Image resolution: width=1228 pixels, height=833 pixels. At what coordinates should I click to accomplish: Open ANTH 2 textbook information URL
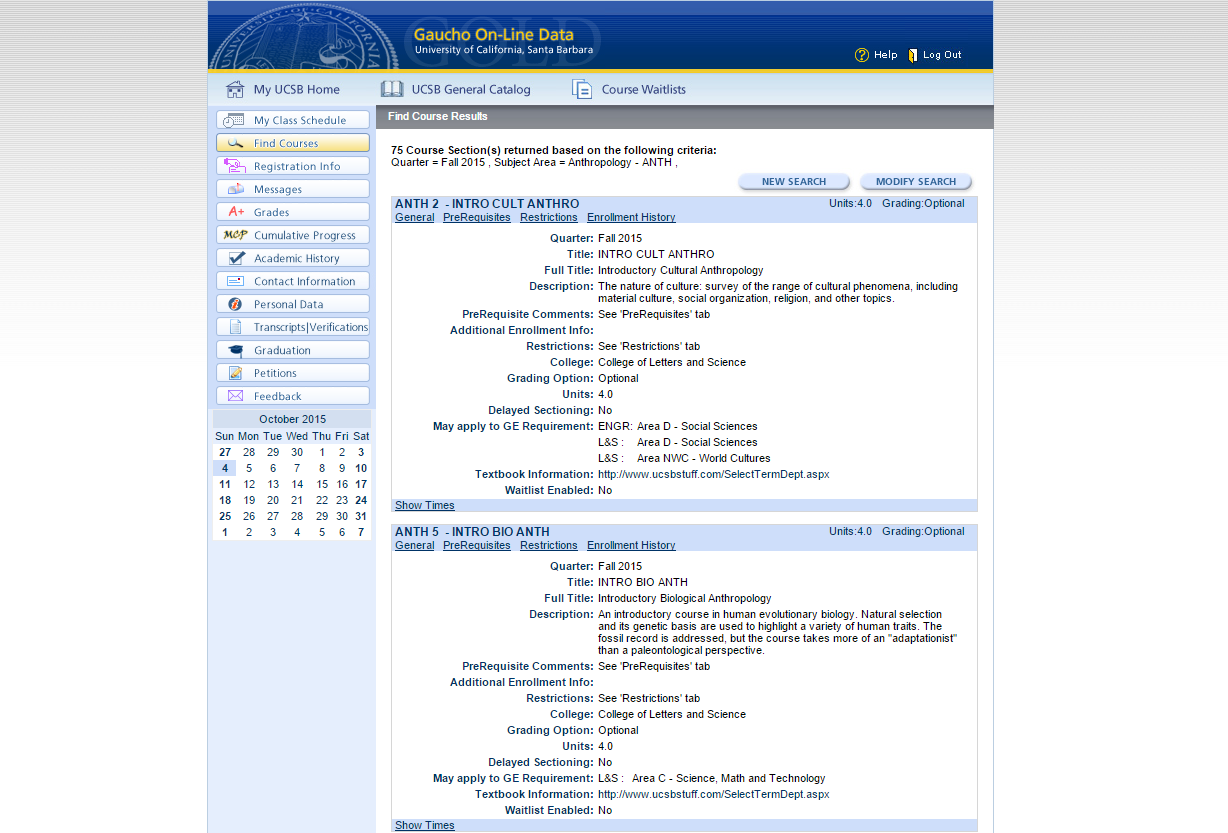tap(713, 474)
